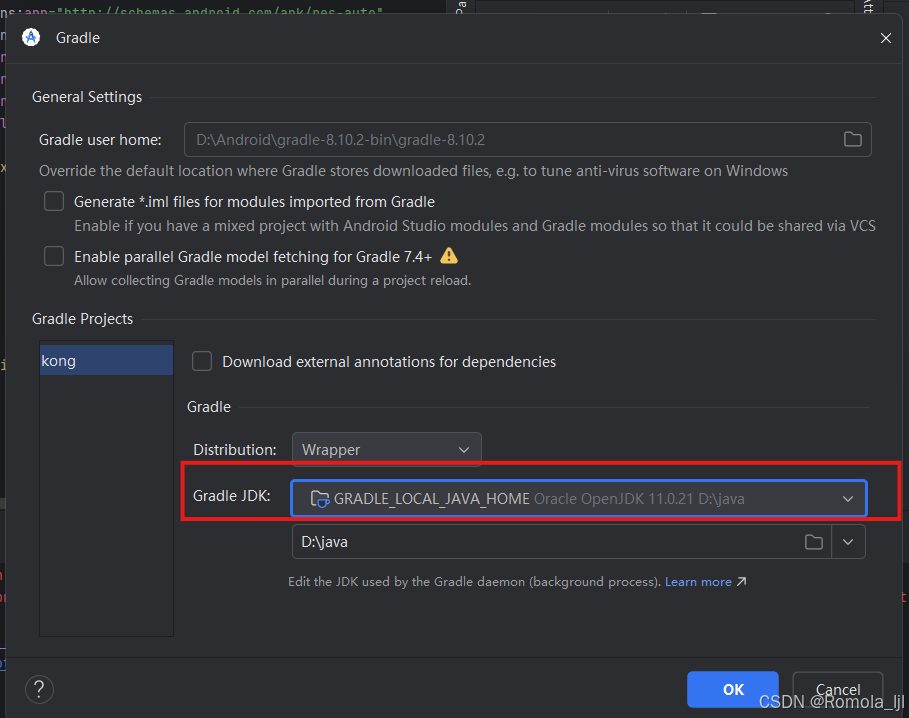The image size is (909, 718).
Task: Click the help question mark icon
Action: 38,689
